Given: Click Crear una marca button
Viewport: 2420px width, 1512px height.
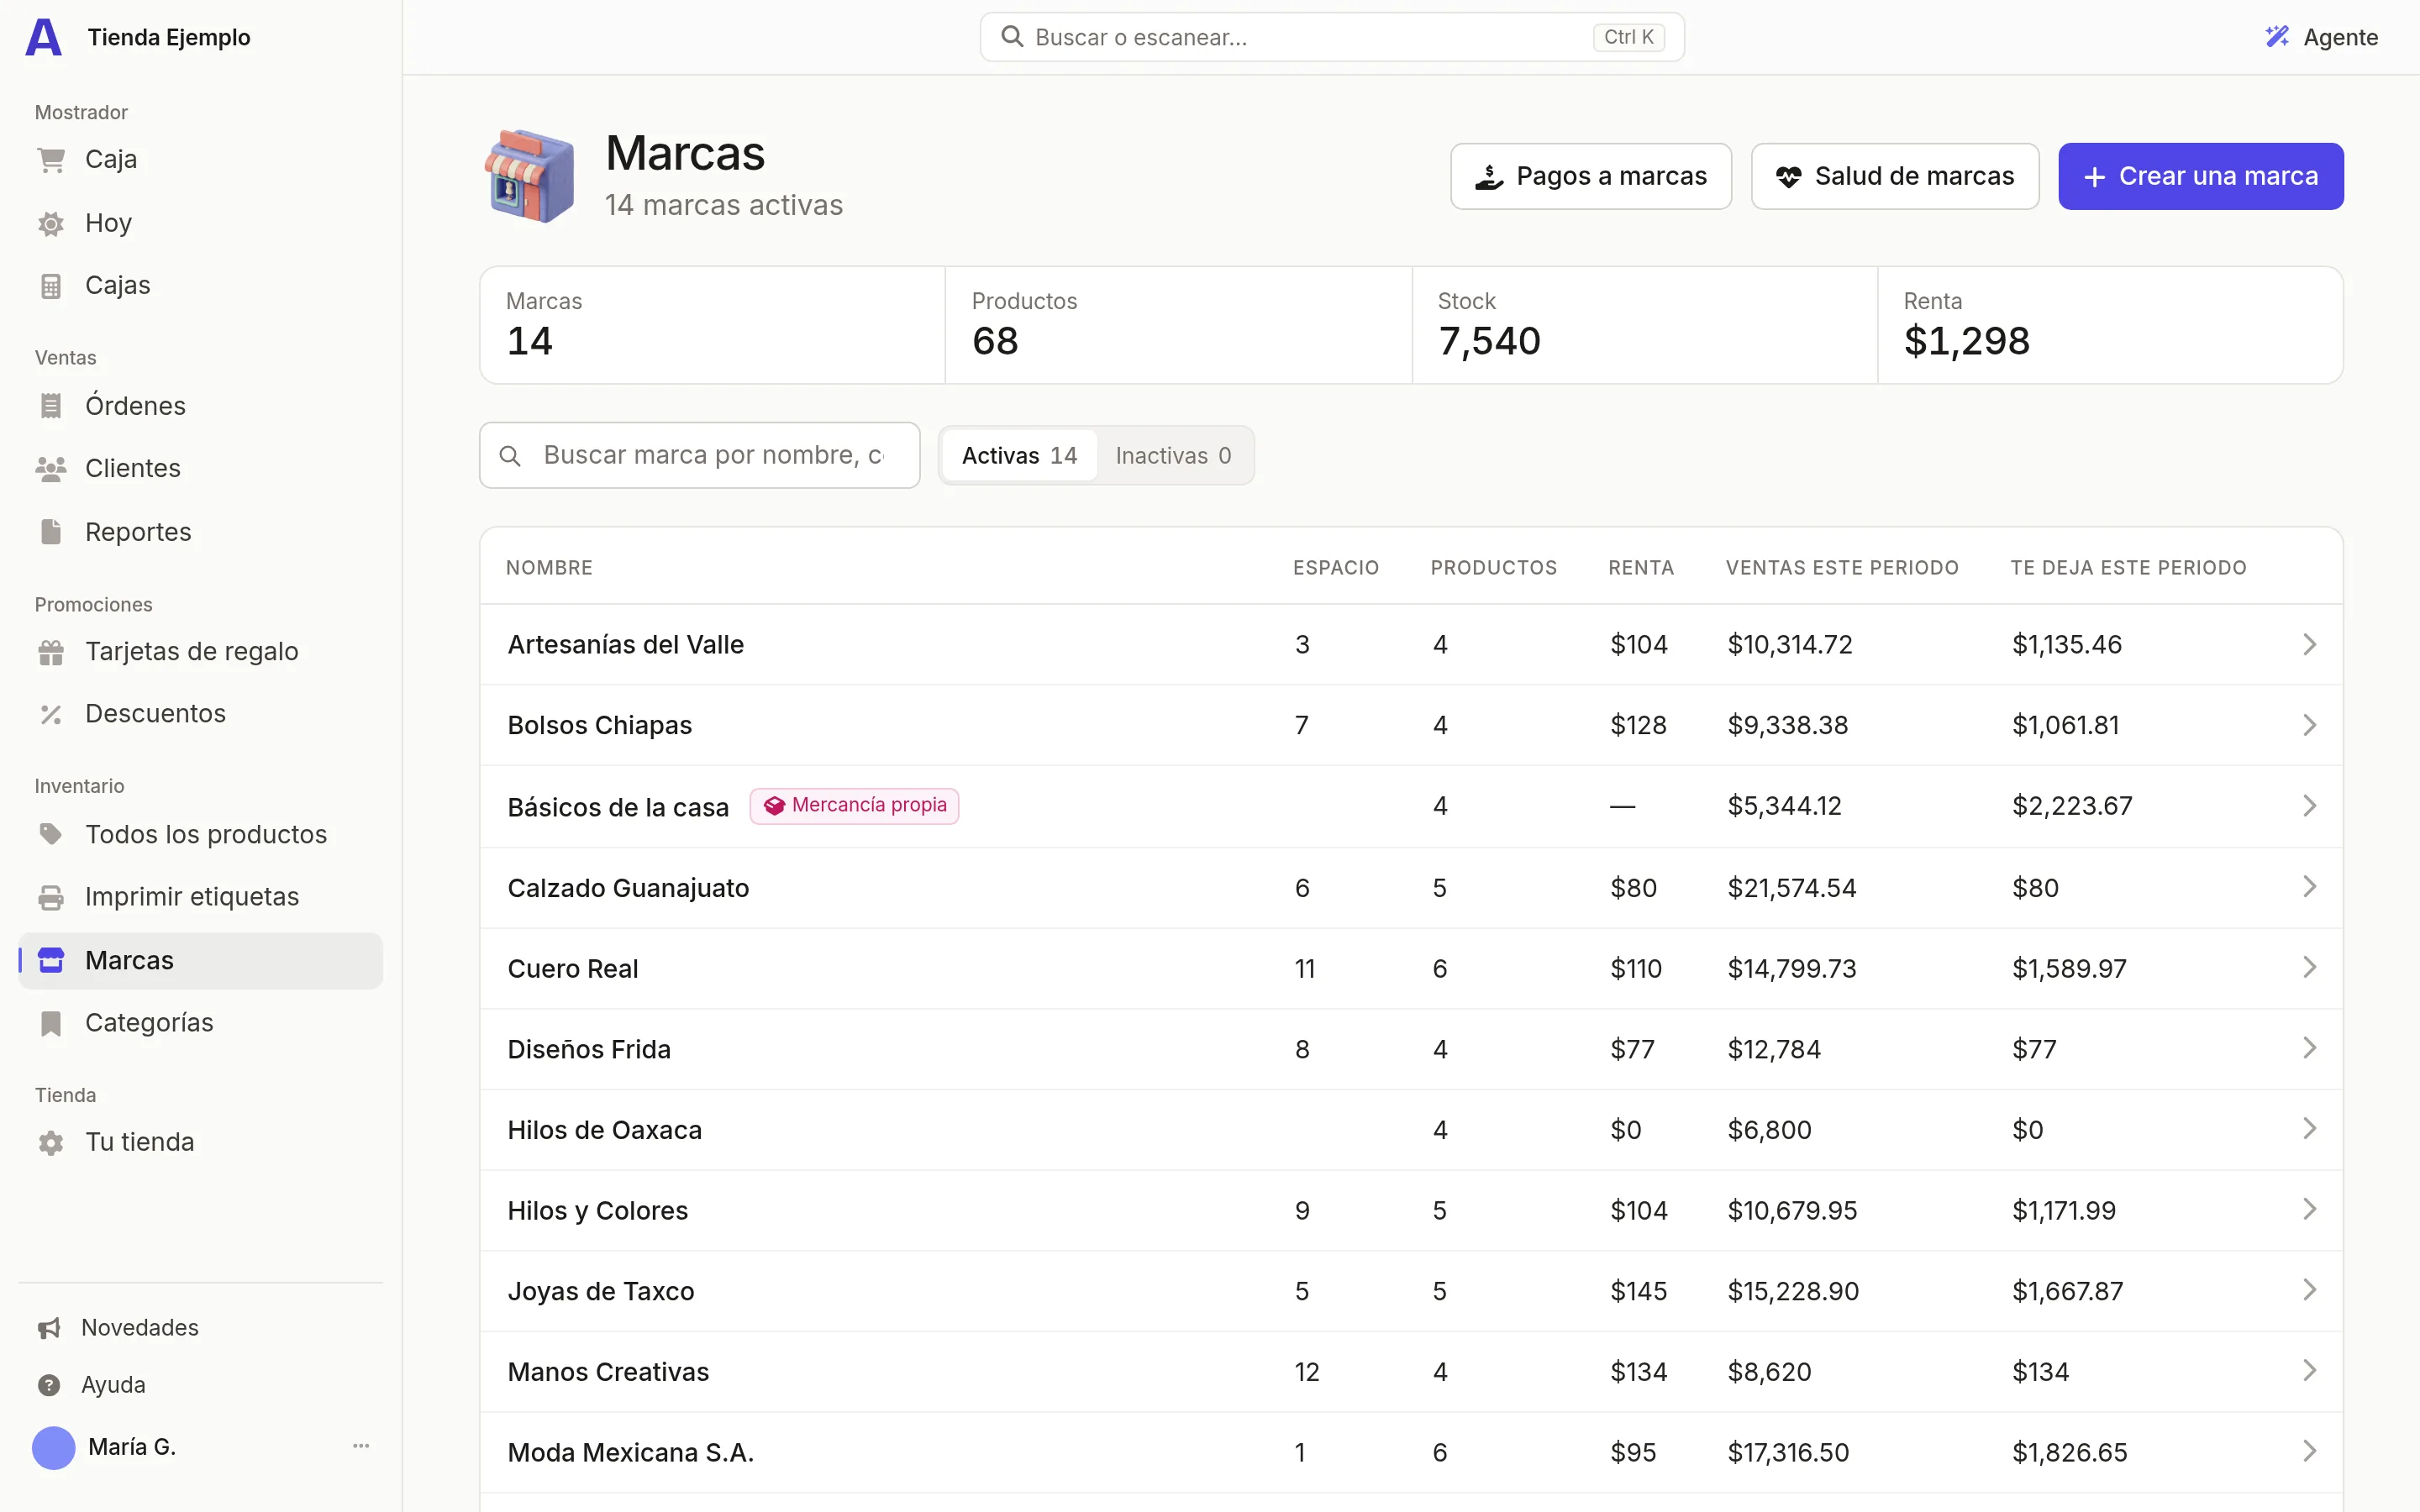Looking at the screenshot, I should [x=2201, y=176].
